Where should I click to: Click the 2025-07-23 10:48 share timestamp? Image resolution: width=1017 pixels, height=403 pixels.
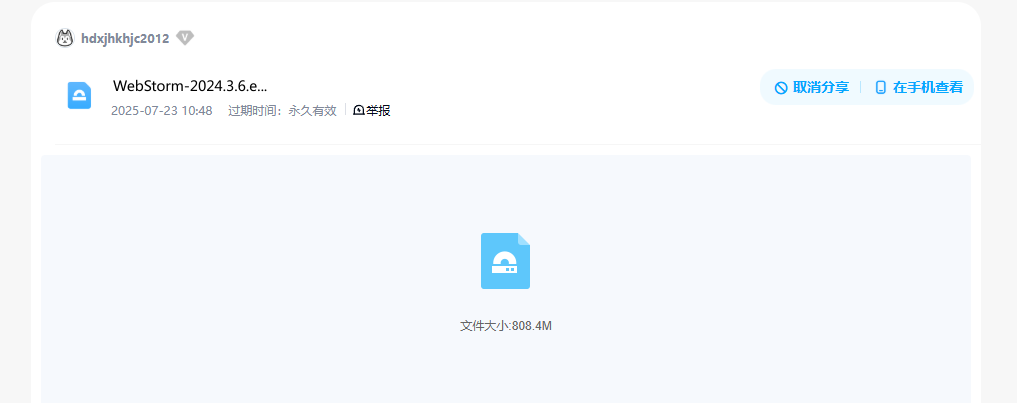point(162,111)
